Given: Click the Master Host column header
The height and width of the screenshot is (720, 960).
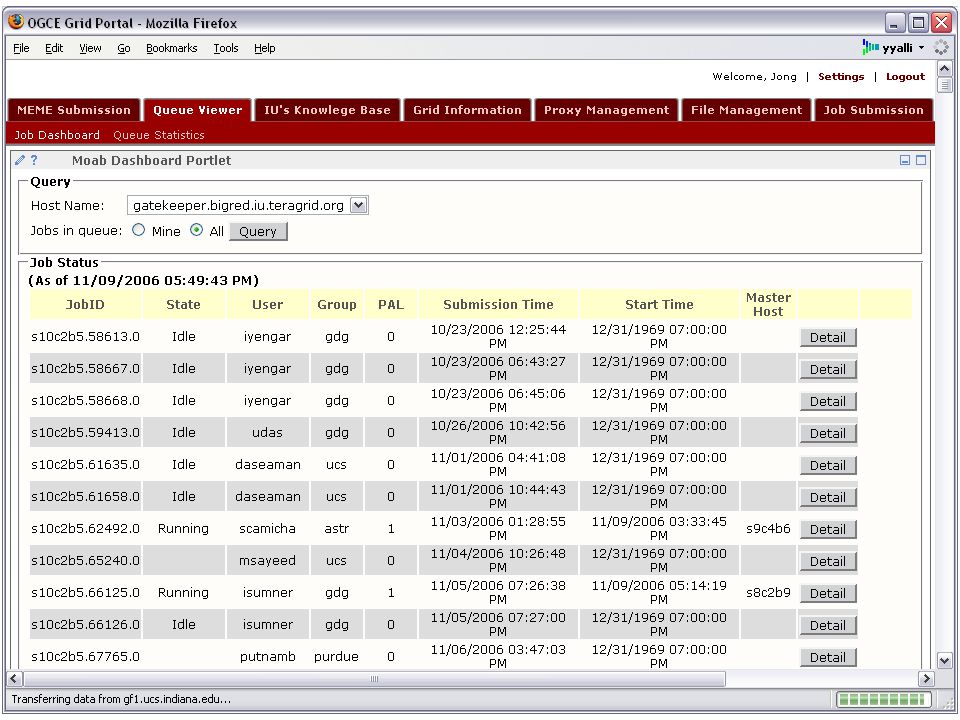Looking at the screenshot, I should coord(768,304).
